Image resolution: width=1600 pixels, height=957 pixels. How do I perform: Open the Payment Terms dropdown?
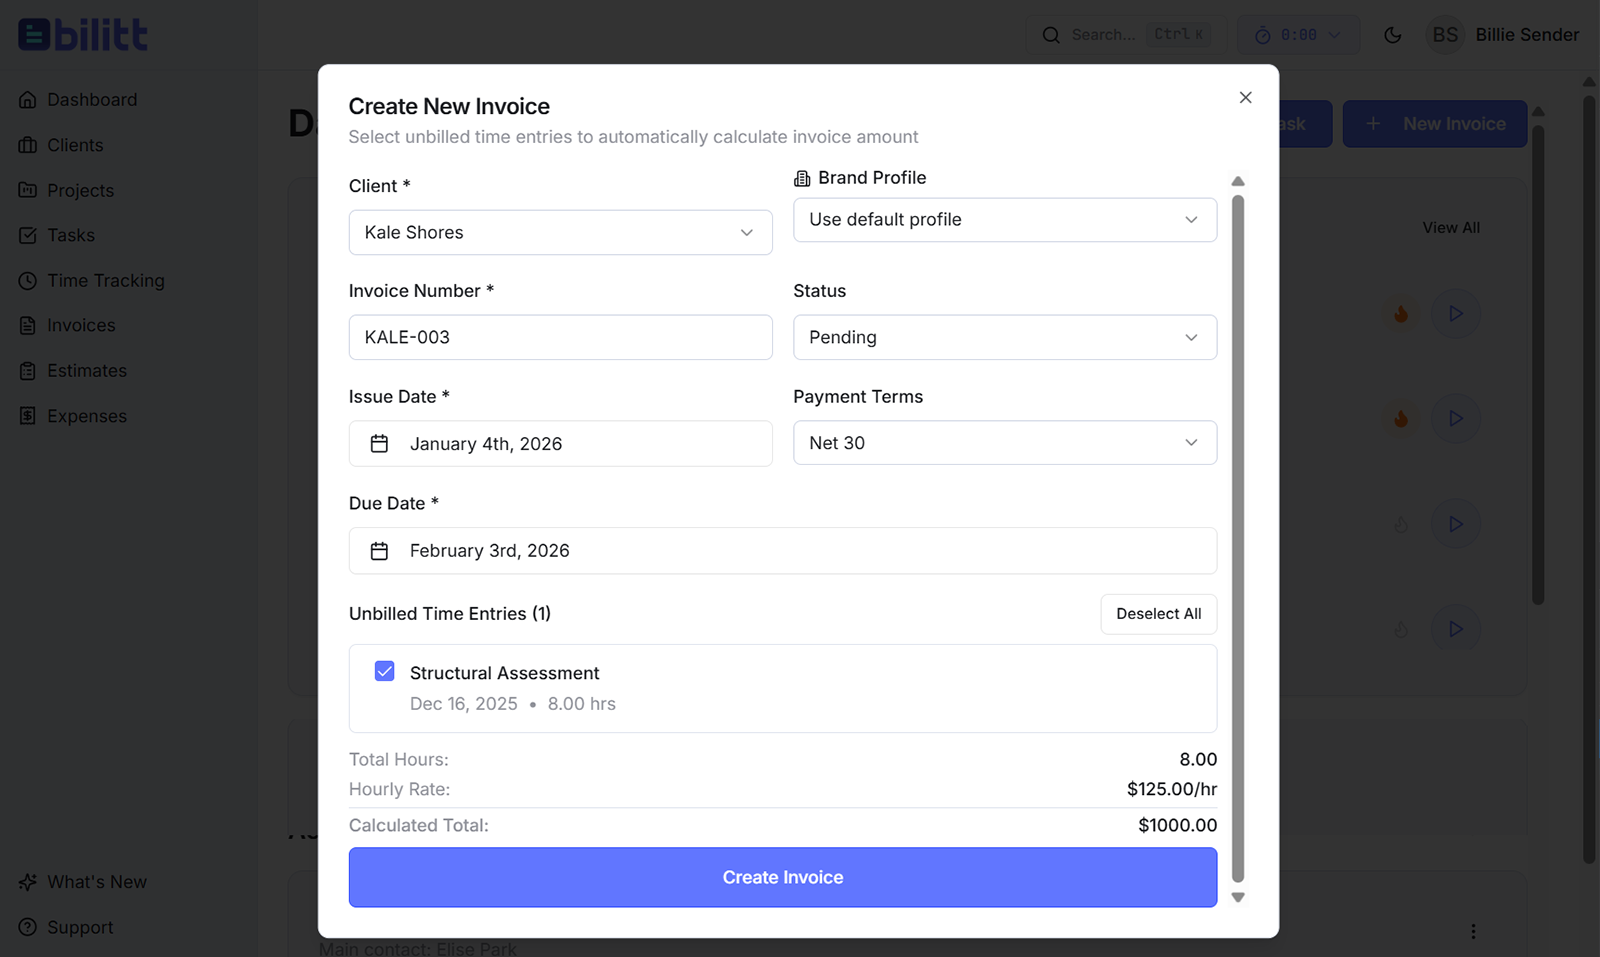pyautogui.click(x=1004, y=442)
